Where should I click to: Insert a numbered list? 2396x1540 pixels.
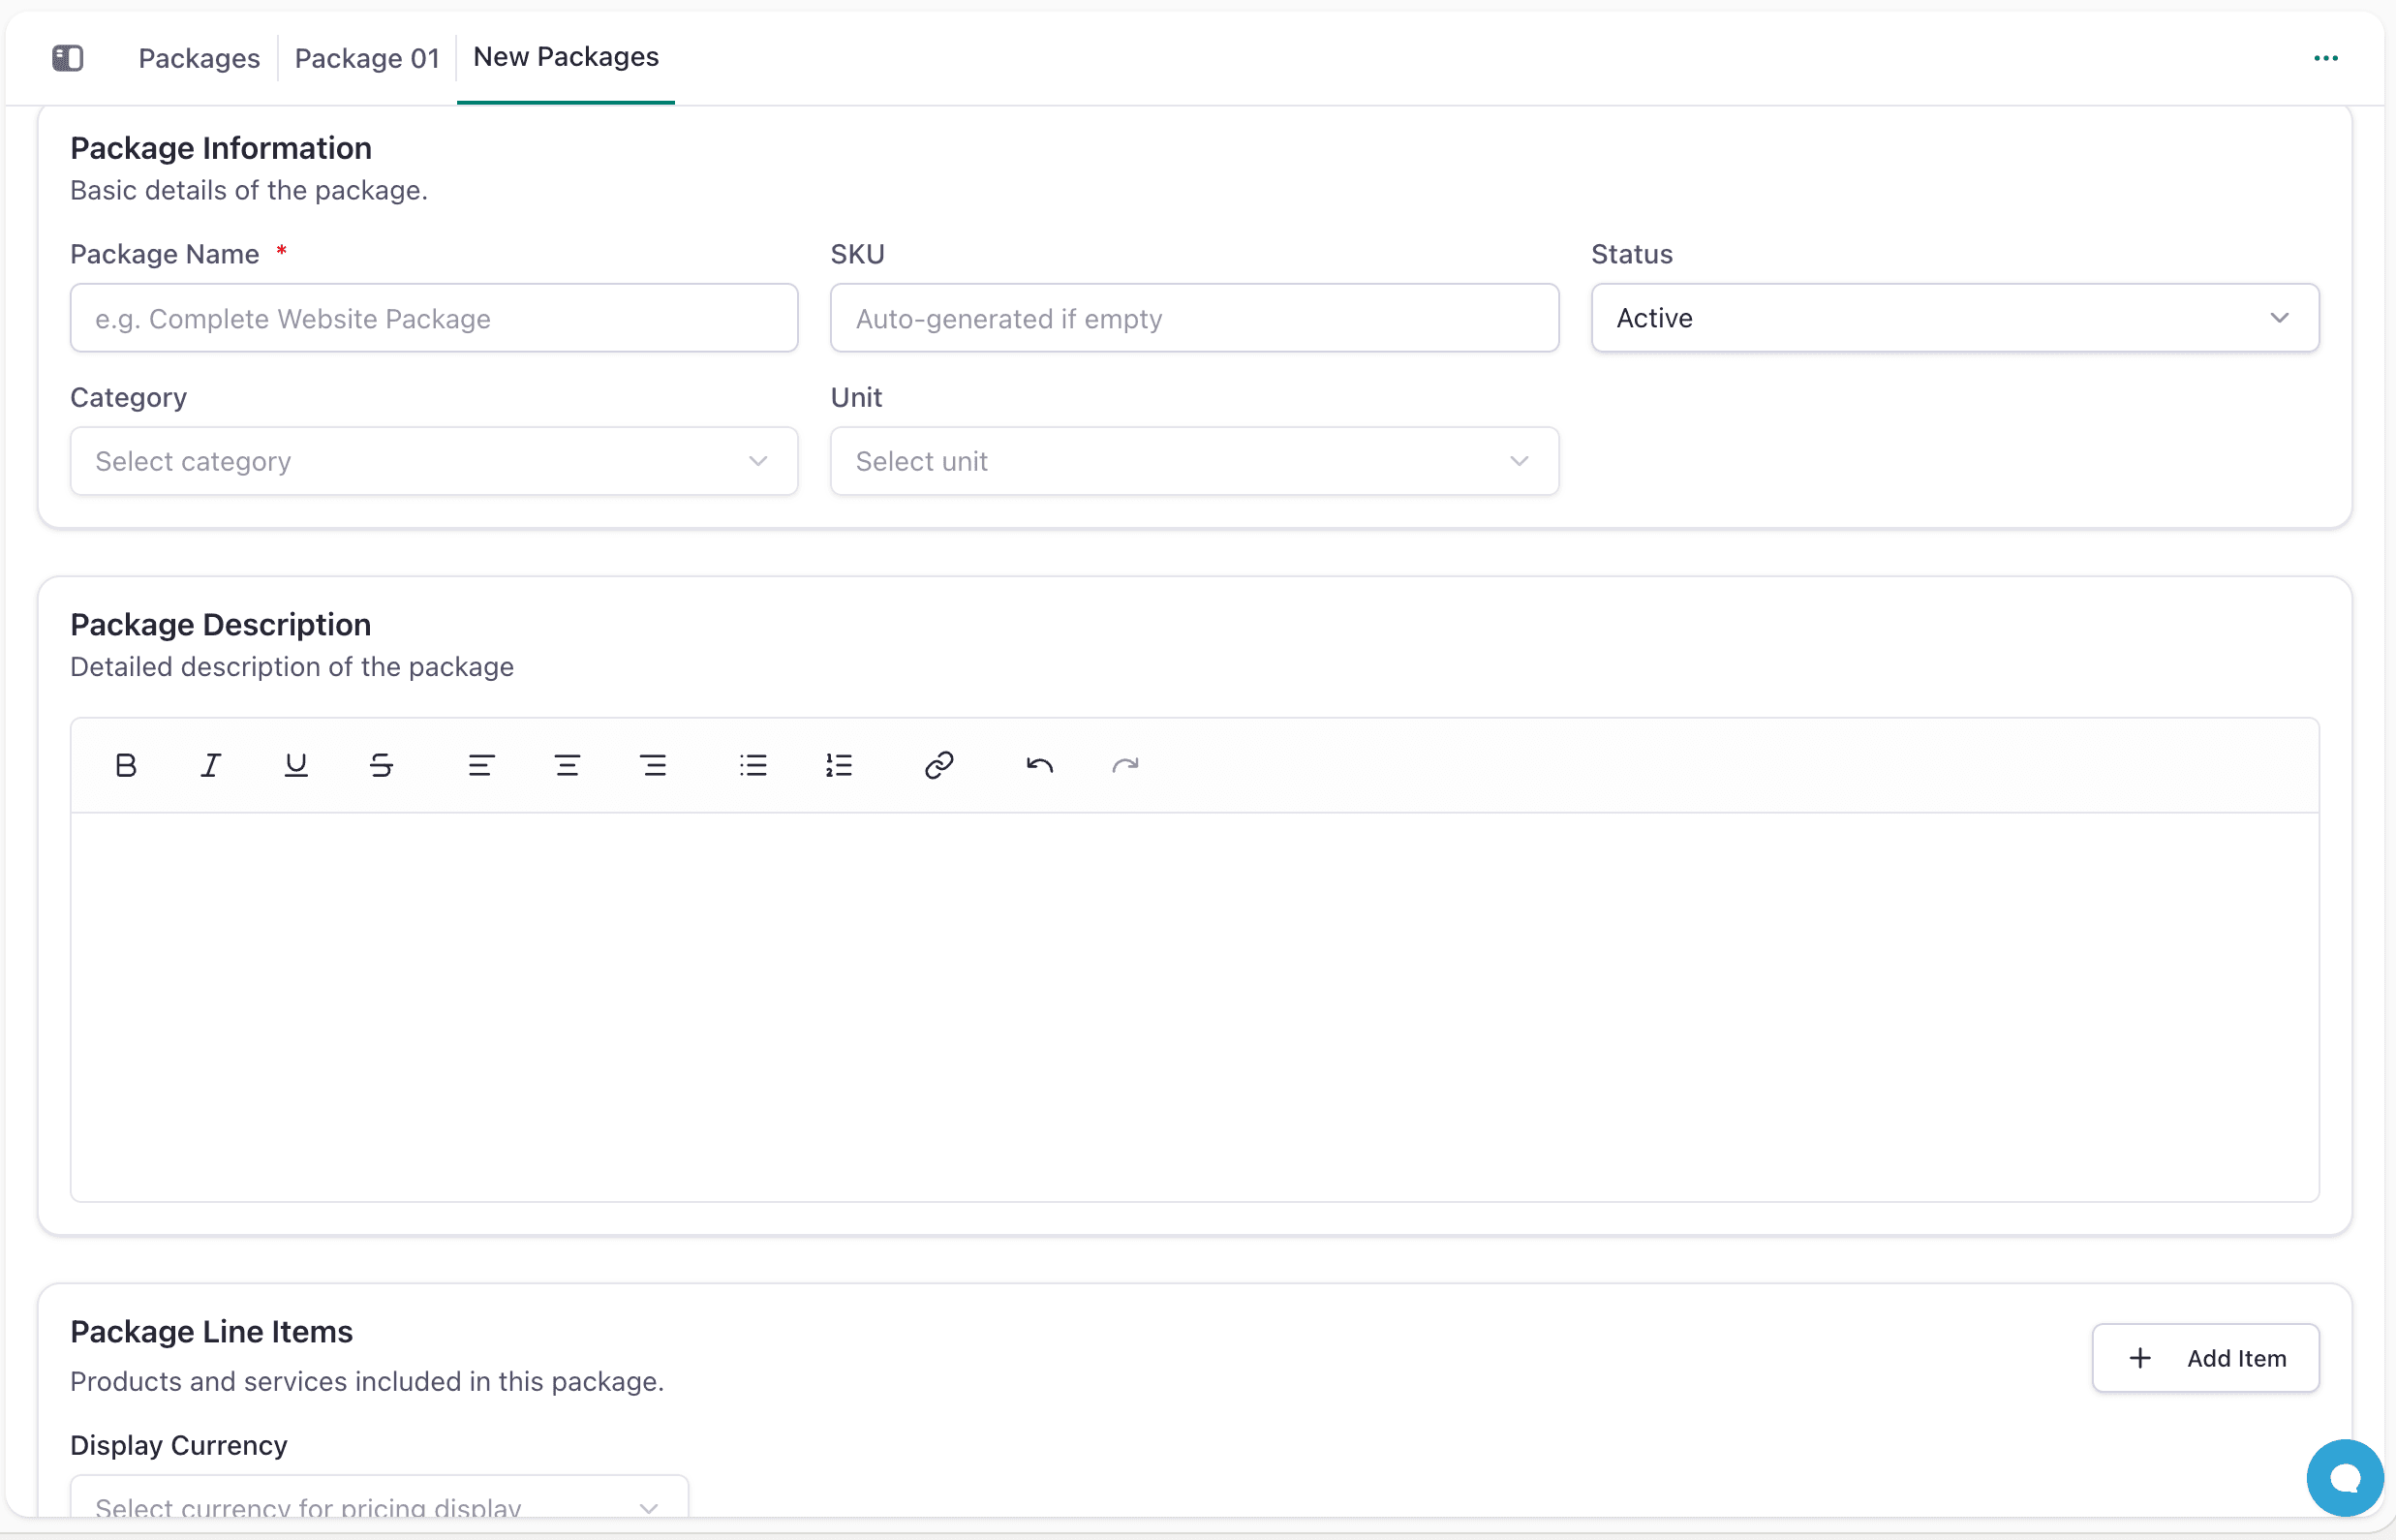839,765
